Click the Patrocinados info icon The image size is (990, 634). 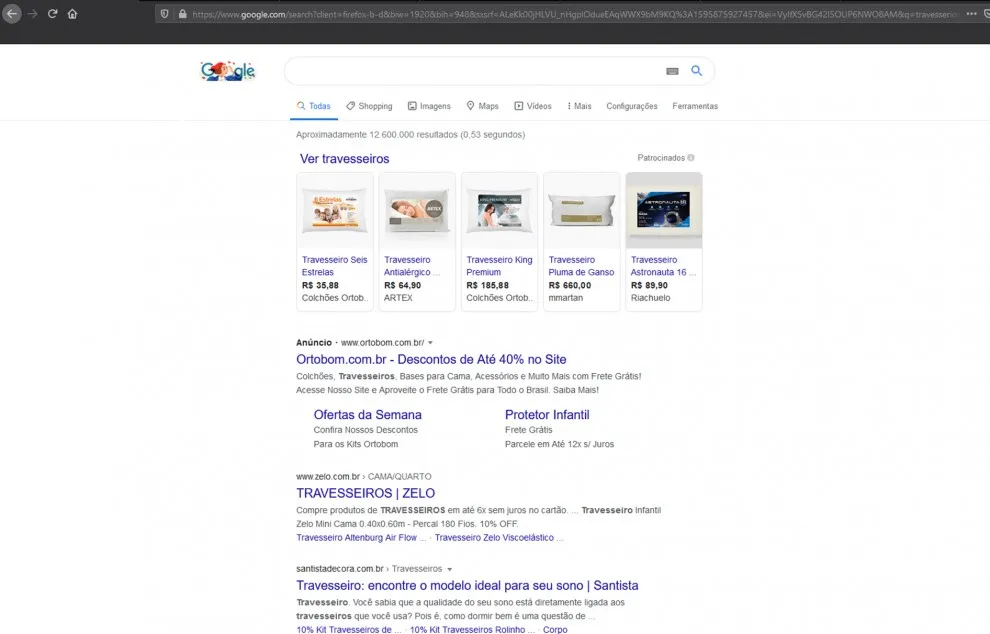[x=691, y=158]
